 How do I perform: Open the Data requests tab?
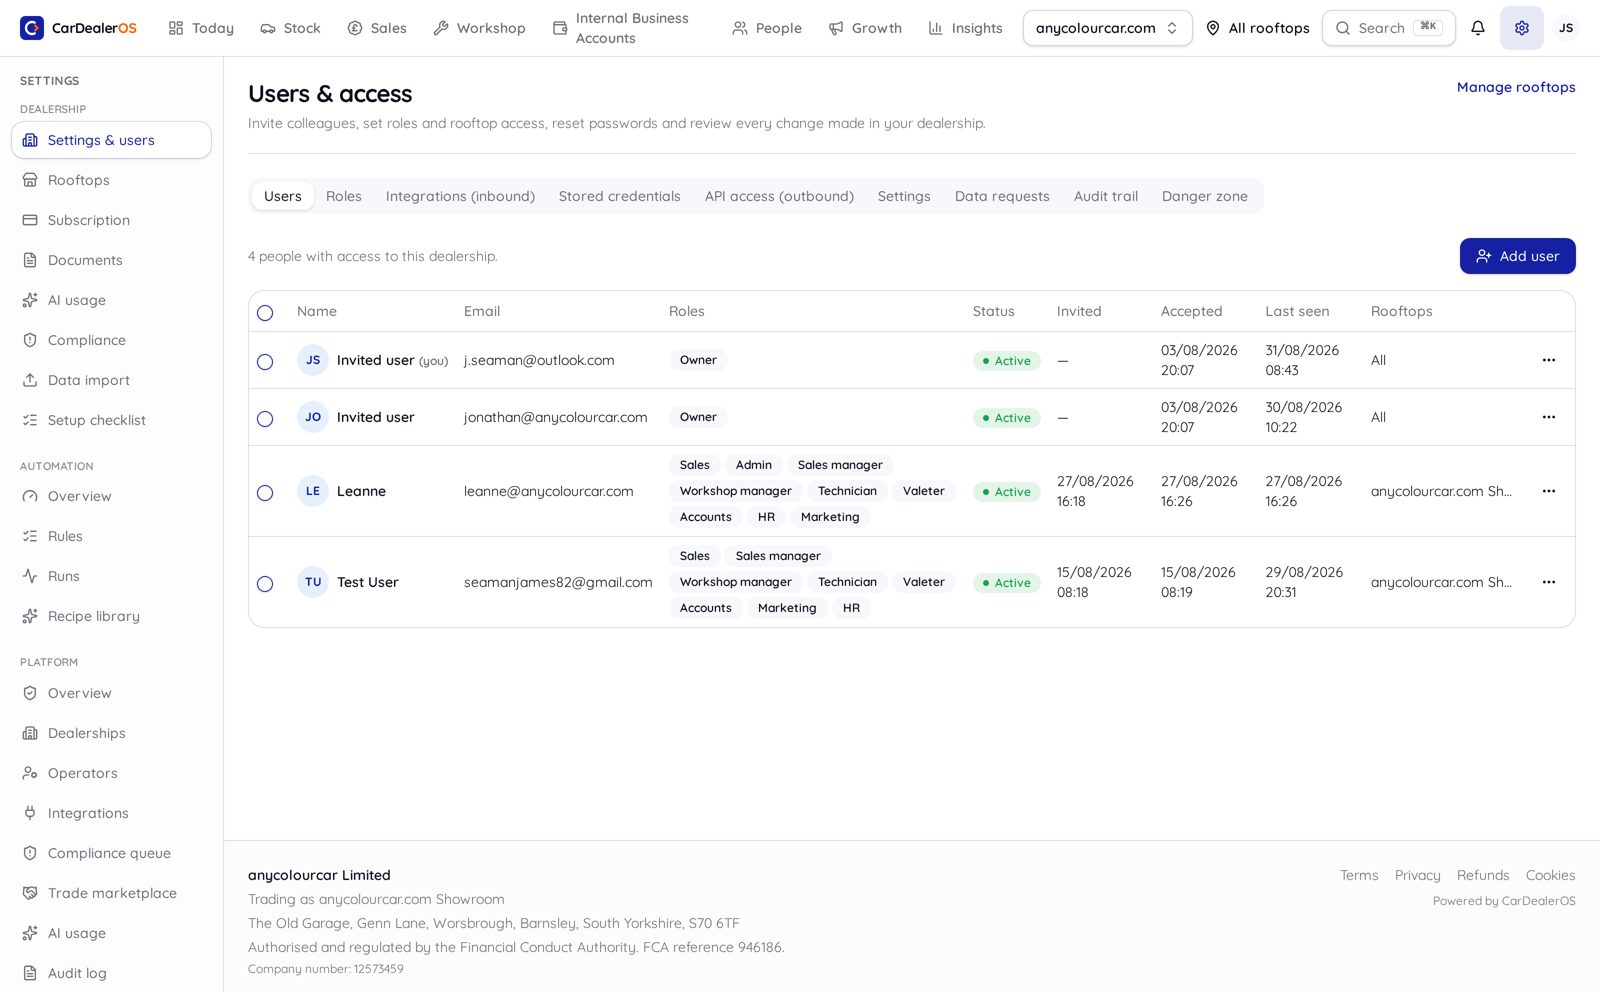(1001, 196)
